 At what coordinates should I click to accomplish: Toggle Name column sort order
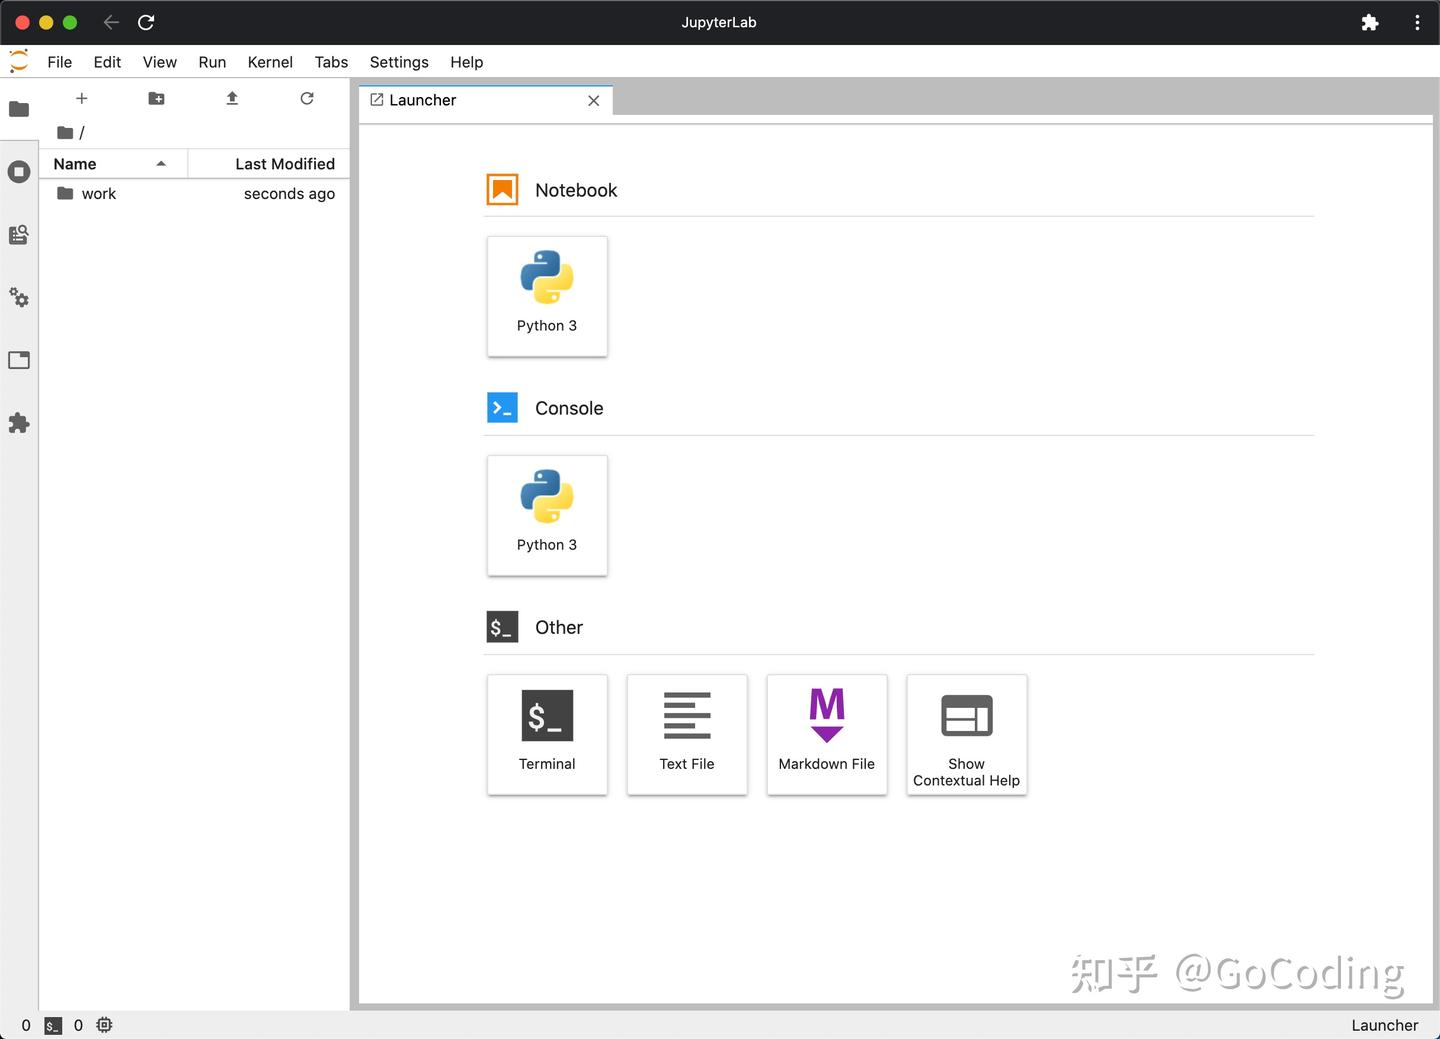(74, 163)
